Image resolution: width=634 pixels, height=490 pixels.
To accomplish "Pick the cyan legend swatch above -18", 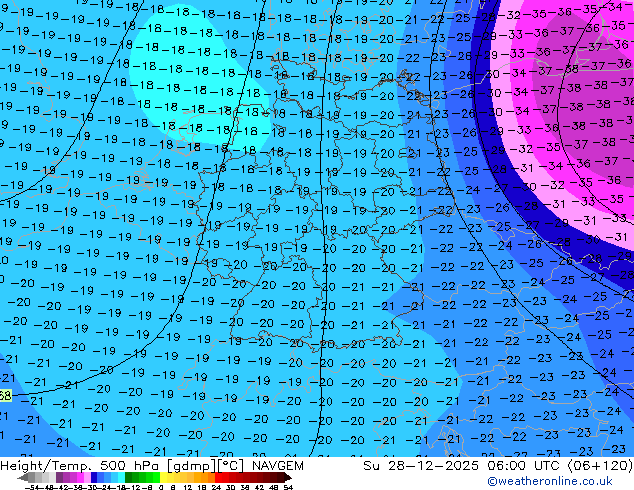I will tap(121, 477).
